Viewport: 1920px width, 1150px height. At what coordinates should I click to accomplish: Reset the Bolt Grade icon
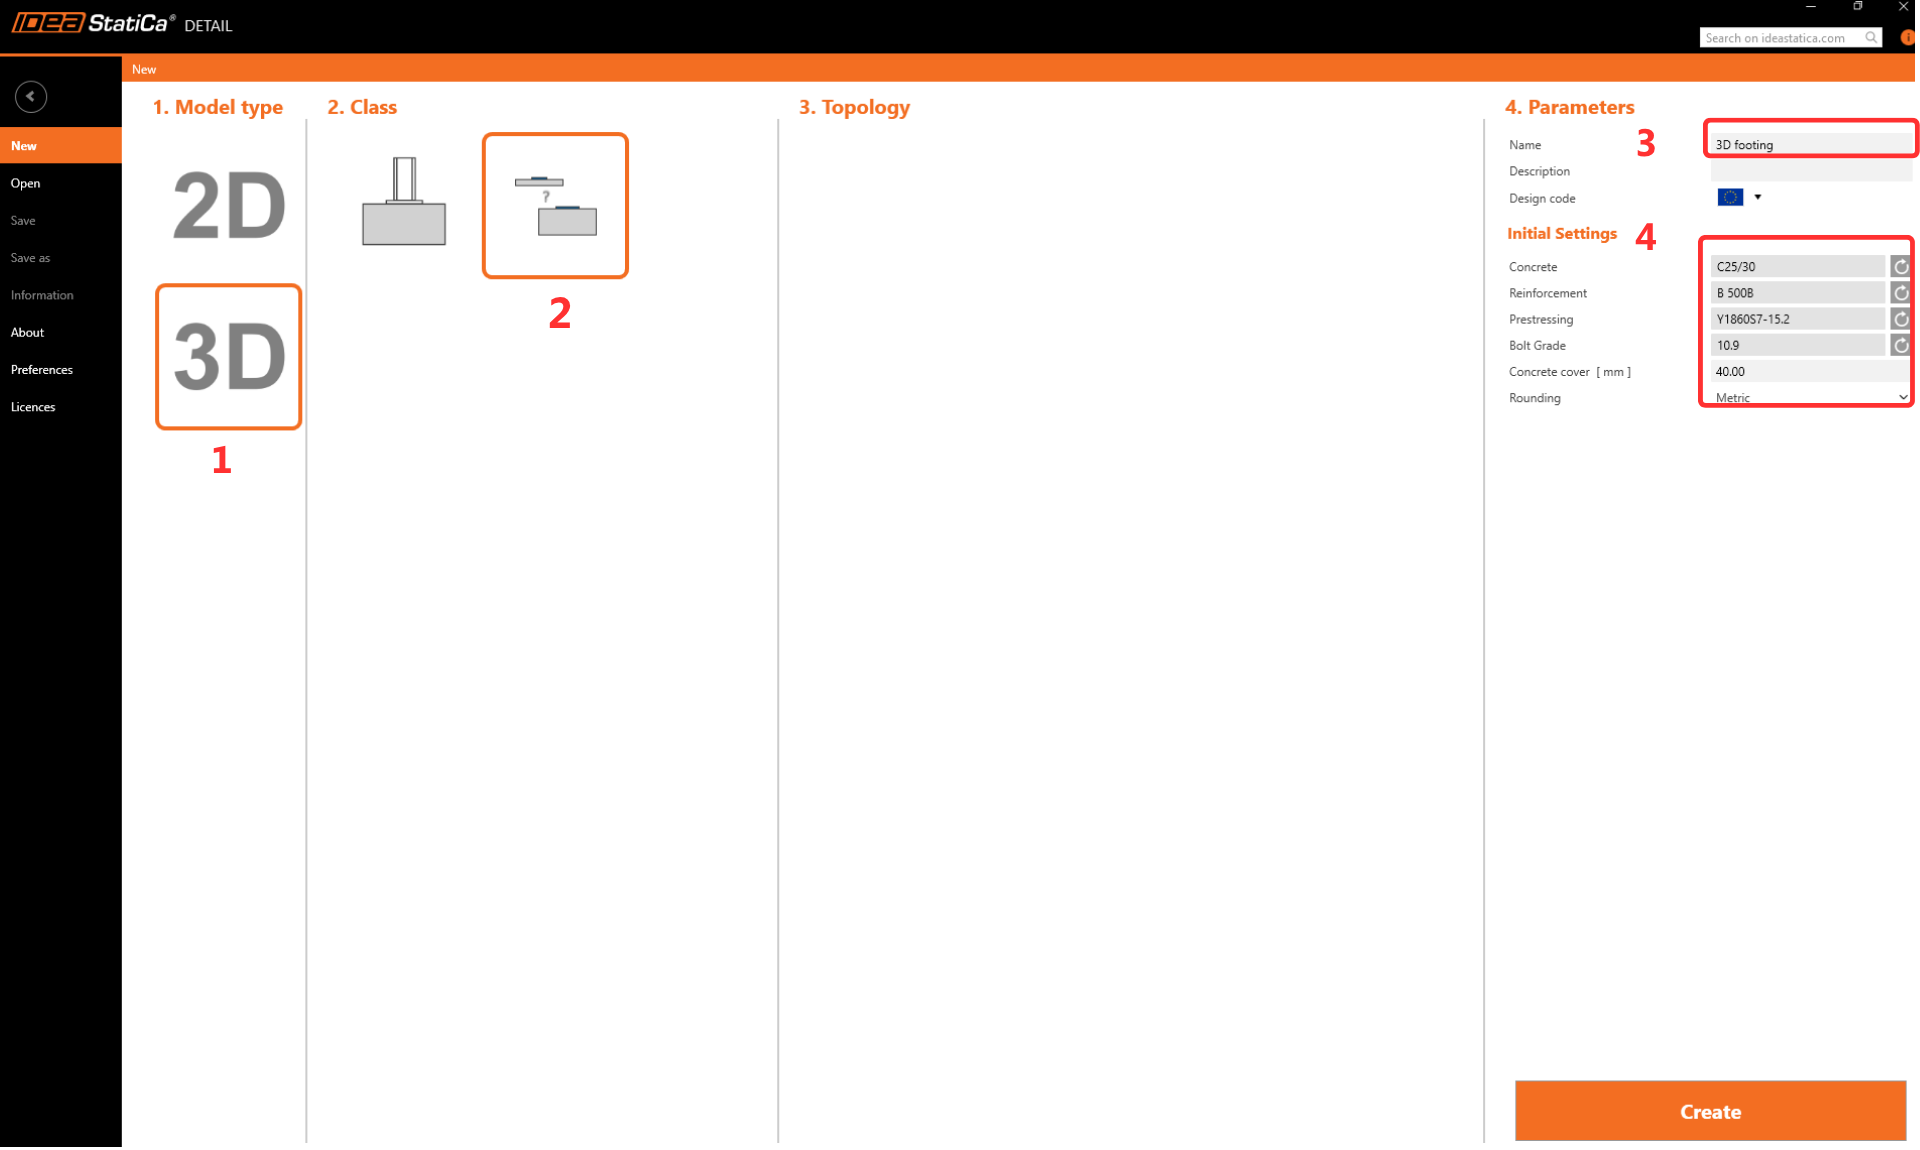tap(1900, 345)
